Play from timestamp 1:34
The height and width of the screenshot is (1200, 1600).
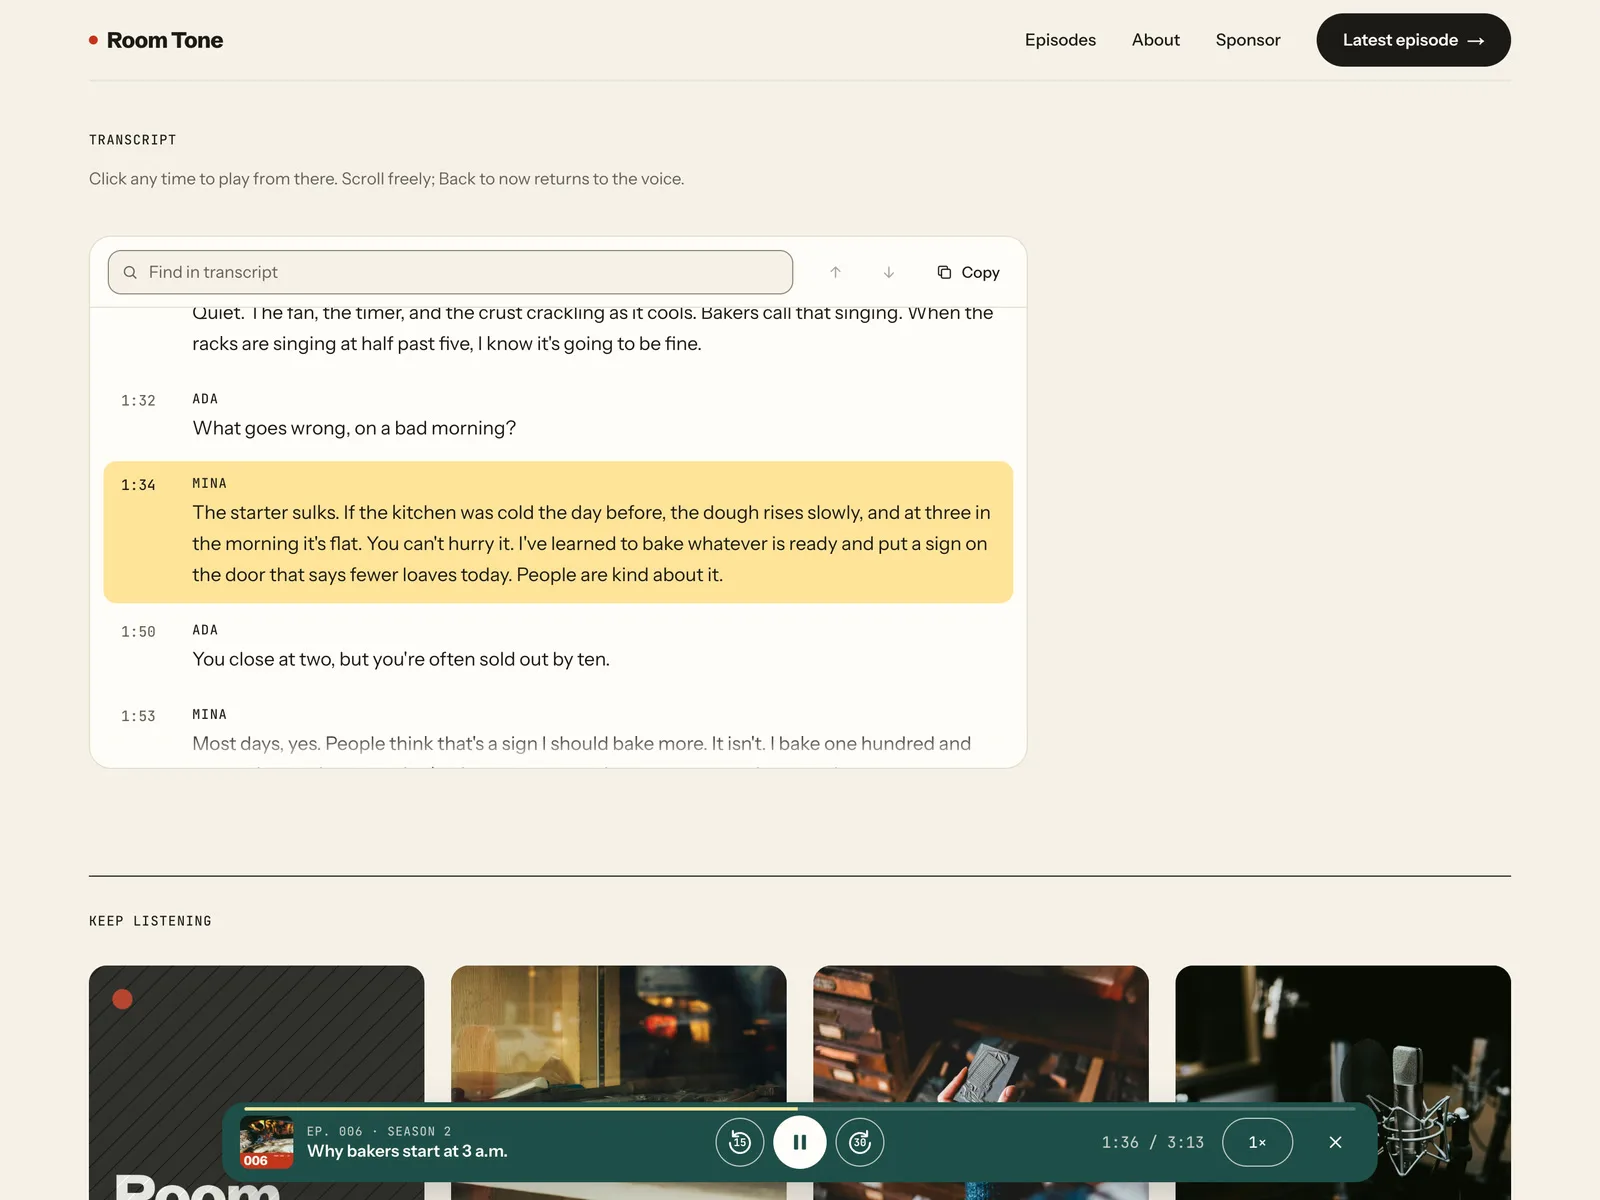coord(138,485)
